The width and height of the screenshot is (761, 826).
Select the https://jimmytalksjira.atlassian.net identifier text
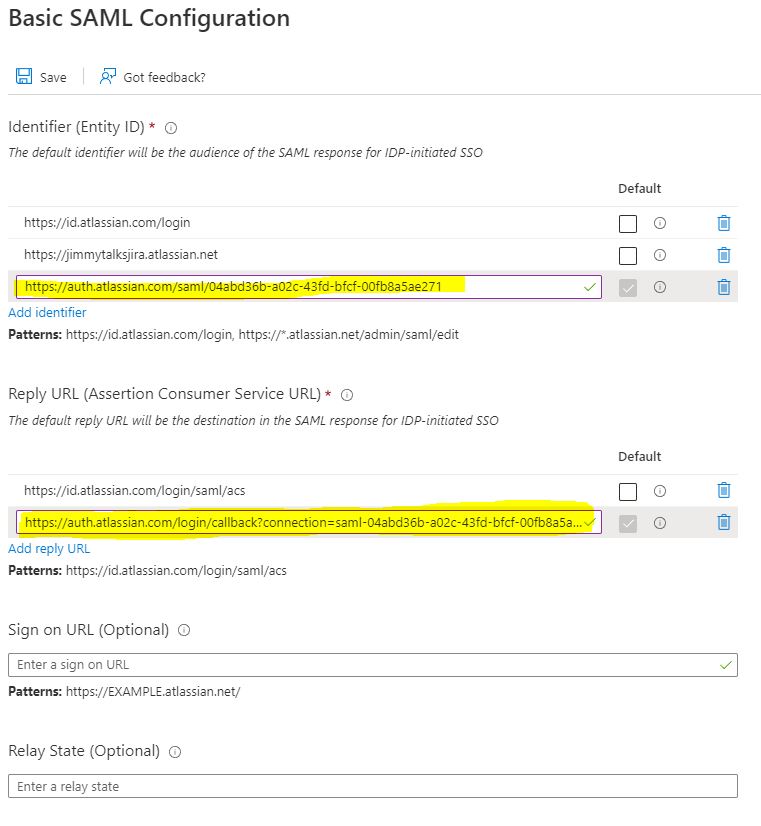121,255
